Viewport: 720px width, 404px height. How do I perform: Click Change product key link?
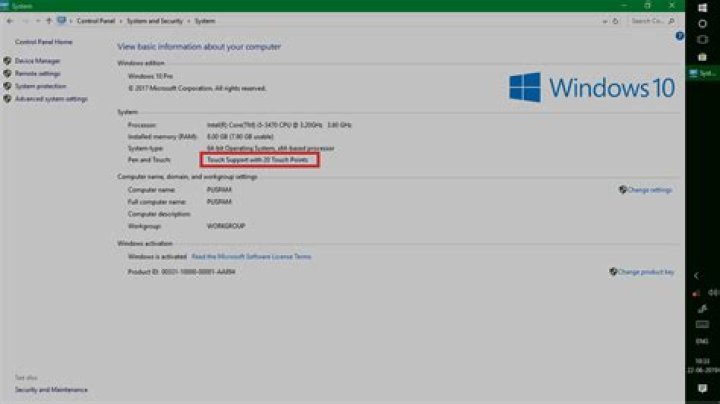[x=646, y=272]
